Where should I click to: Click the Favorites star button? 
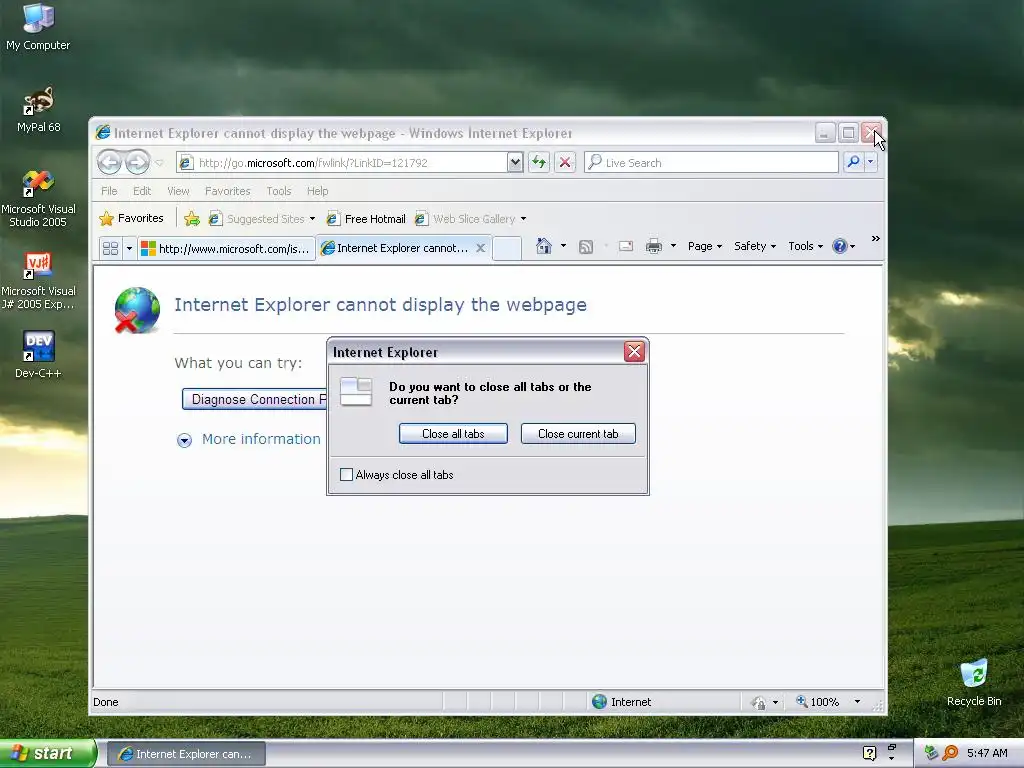tap(131, 218)
